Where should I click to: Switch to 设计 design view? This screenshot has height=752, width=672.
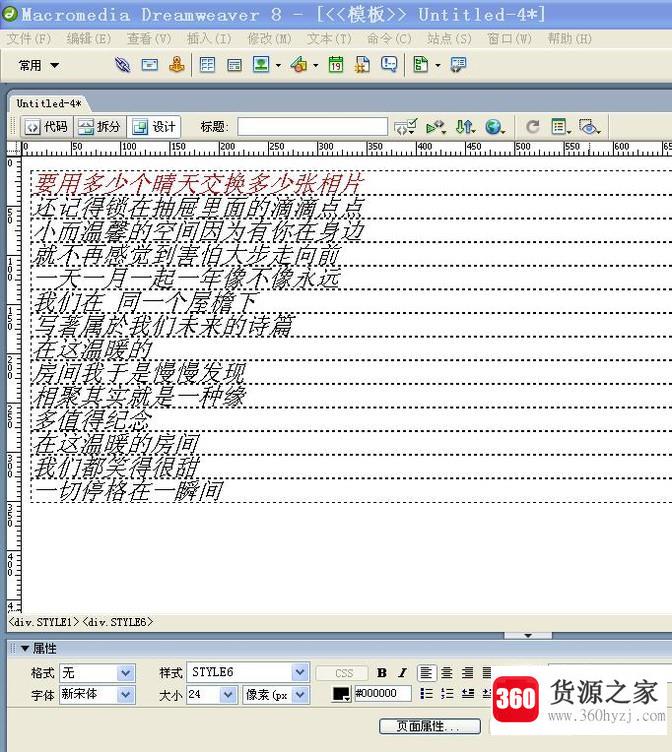(x=153, y=127)
